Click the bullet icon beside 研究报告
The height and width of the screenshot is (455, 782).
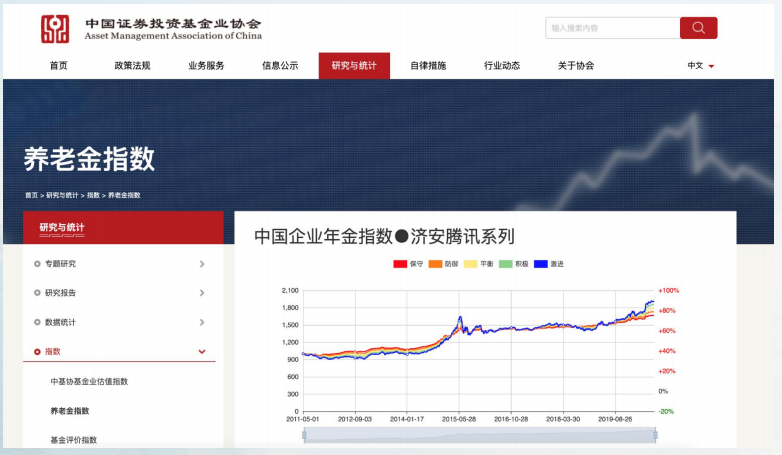pyautogui.click(x=38, y=293)
